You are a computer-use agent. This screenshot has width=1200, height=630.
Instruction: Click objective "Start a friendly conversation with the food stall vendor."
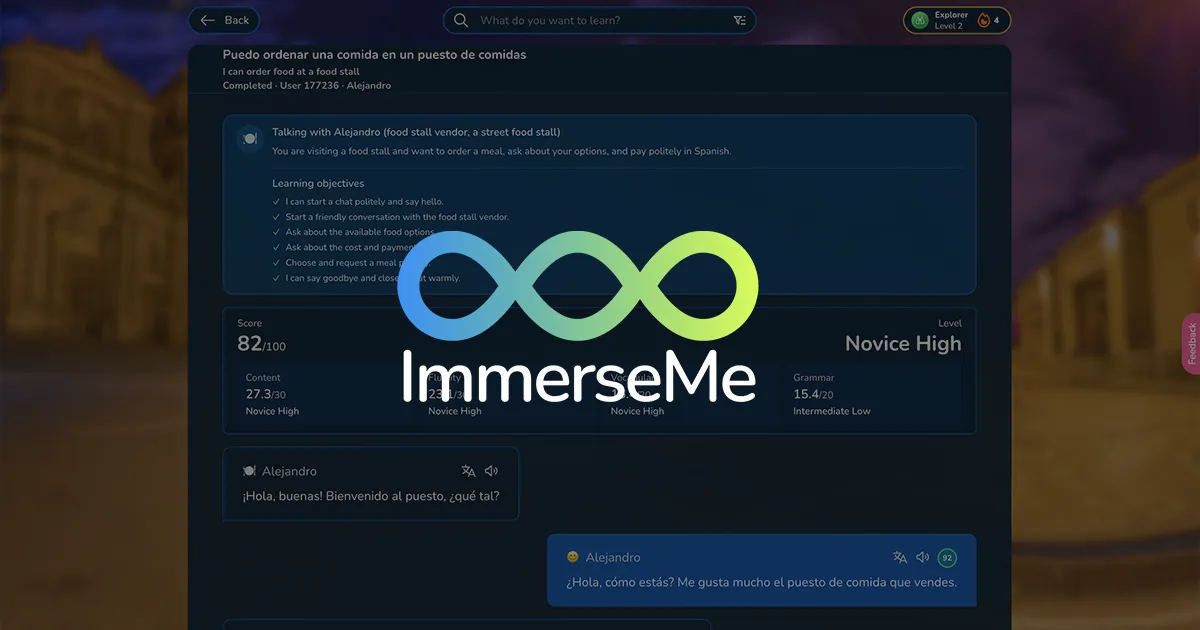[x=397, y=217]
